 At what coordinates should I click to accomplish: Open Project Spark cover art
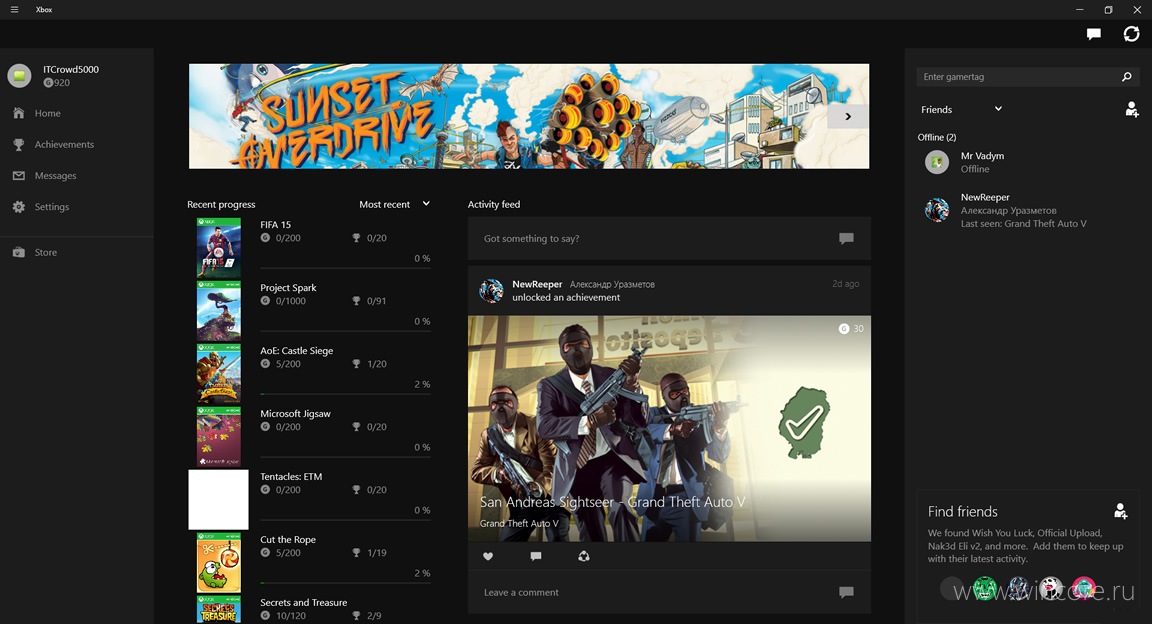click(x=219, y=310)
